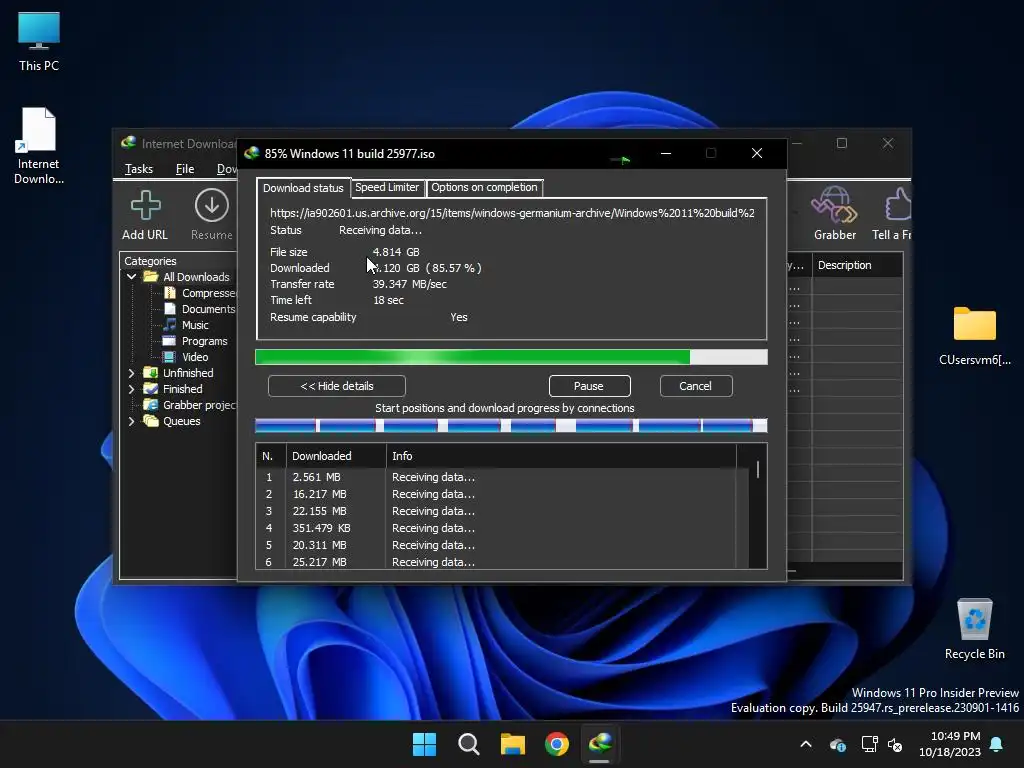Click the Programs category icon
This screenshot has width=1024, height=768.
pos(170,341)
